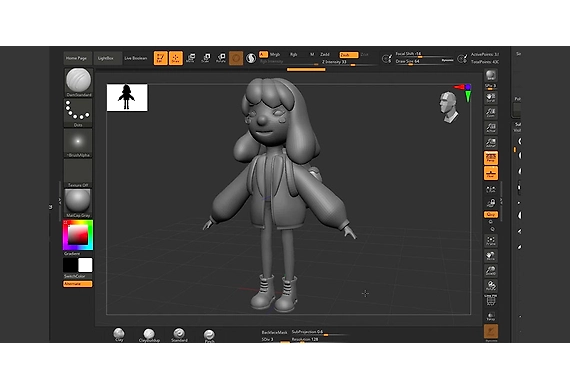
Task: Click the orange Gizmo 3D button
Action: [x=236, y=58]
